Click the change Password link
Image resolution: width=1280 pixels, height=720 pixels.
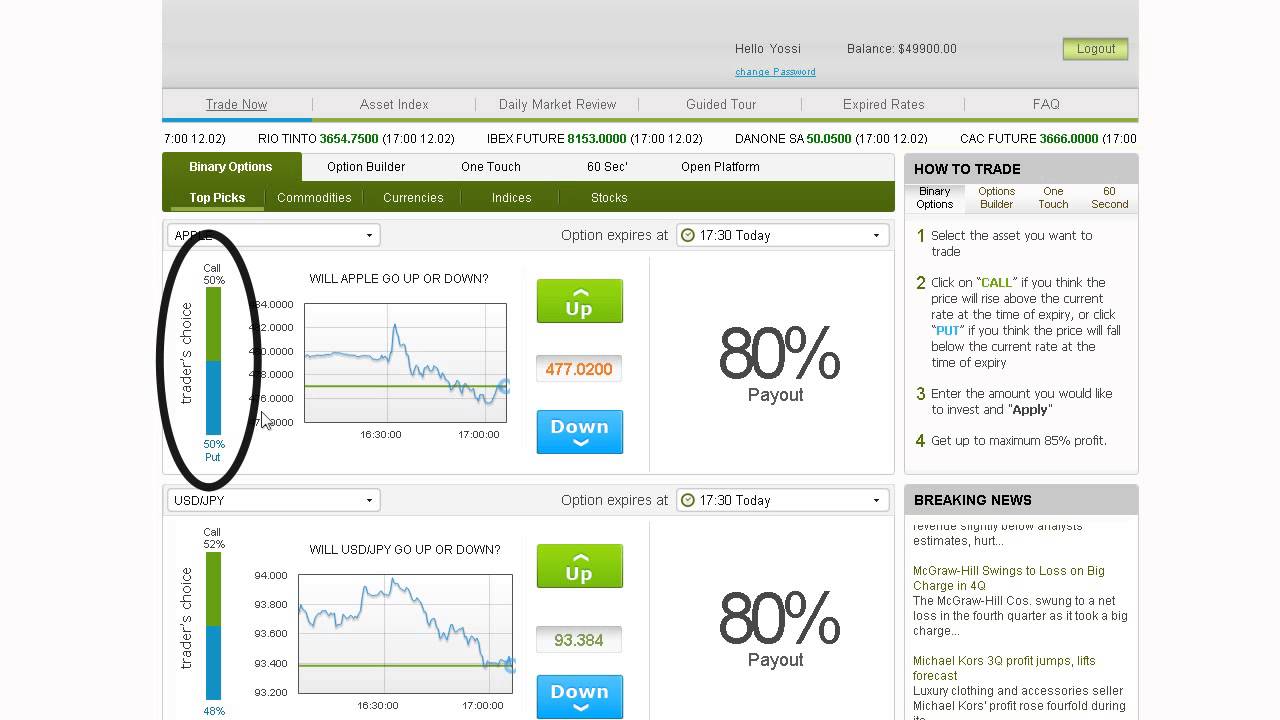point(775,72)
